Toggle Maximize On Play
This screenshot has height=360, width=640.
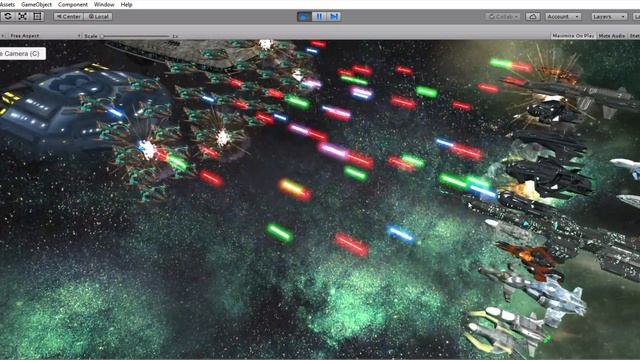tap(573, 36)
